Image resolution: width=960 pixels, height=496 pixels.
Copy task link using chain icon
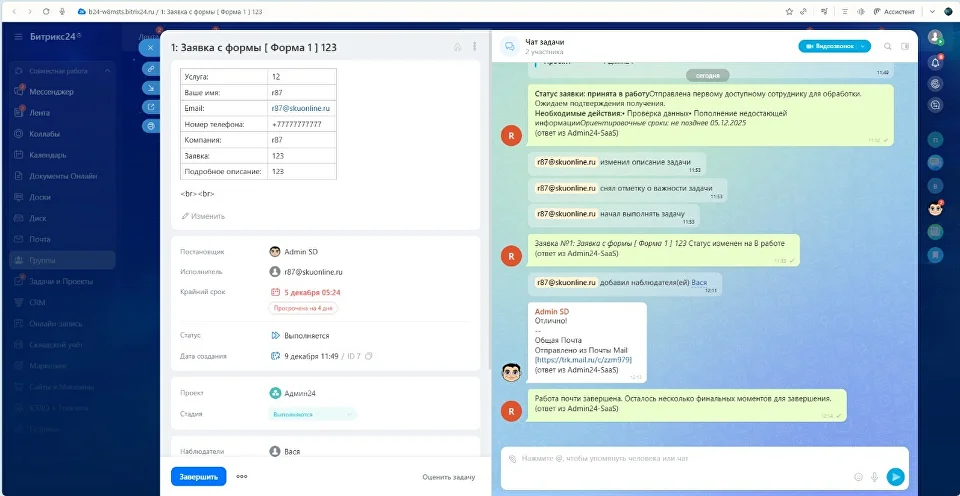(150, 68)
